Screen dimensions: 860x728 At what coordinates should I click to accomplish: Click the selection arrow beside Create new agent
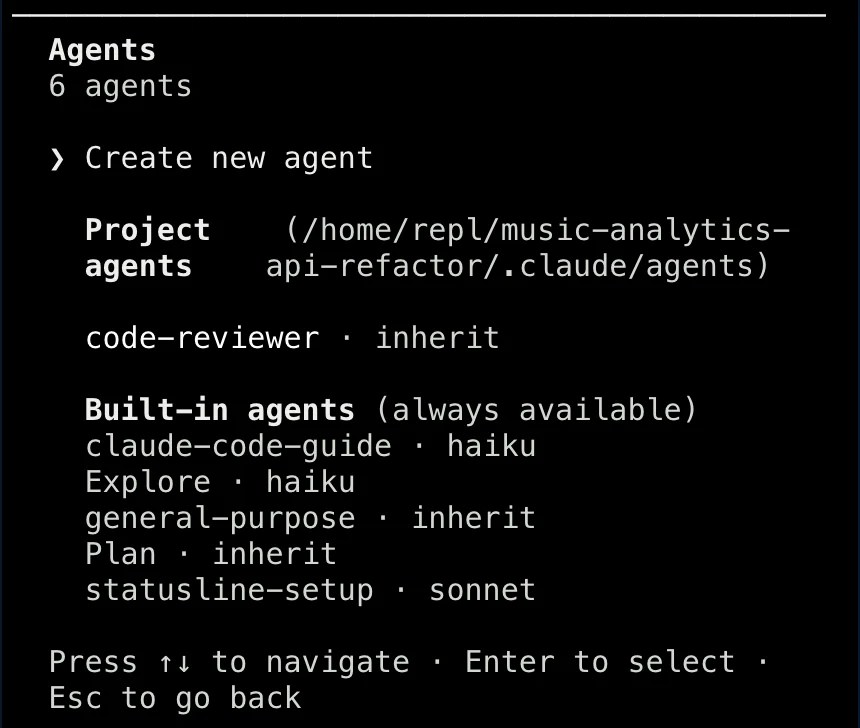(57, 160)
